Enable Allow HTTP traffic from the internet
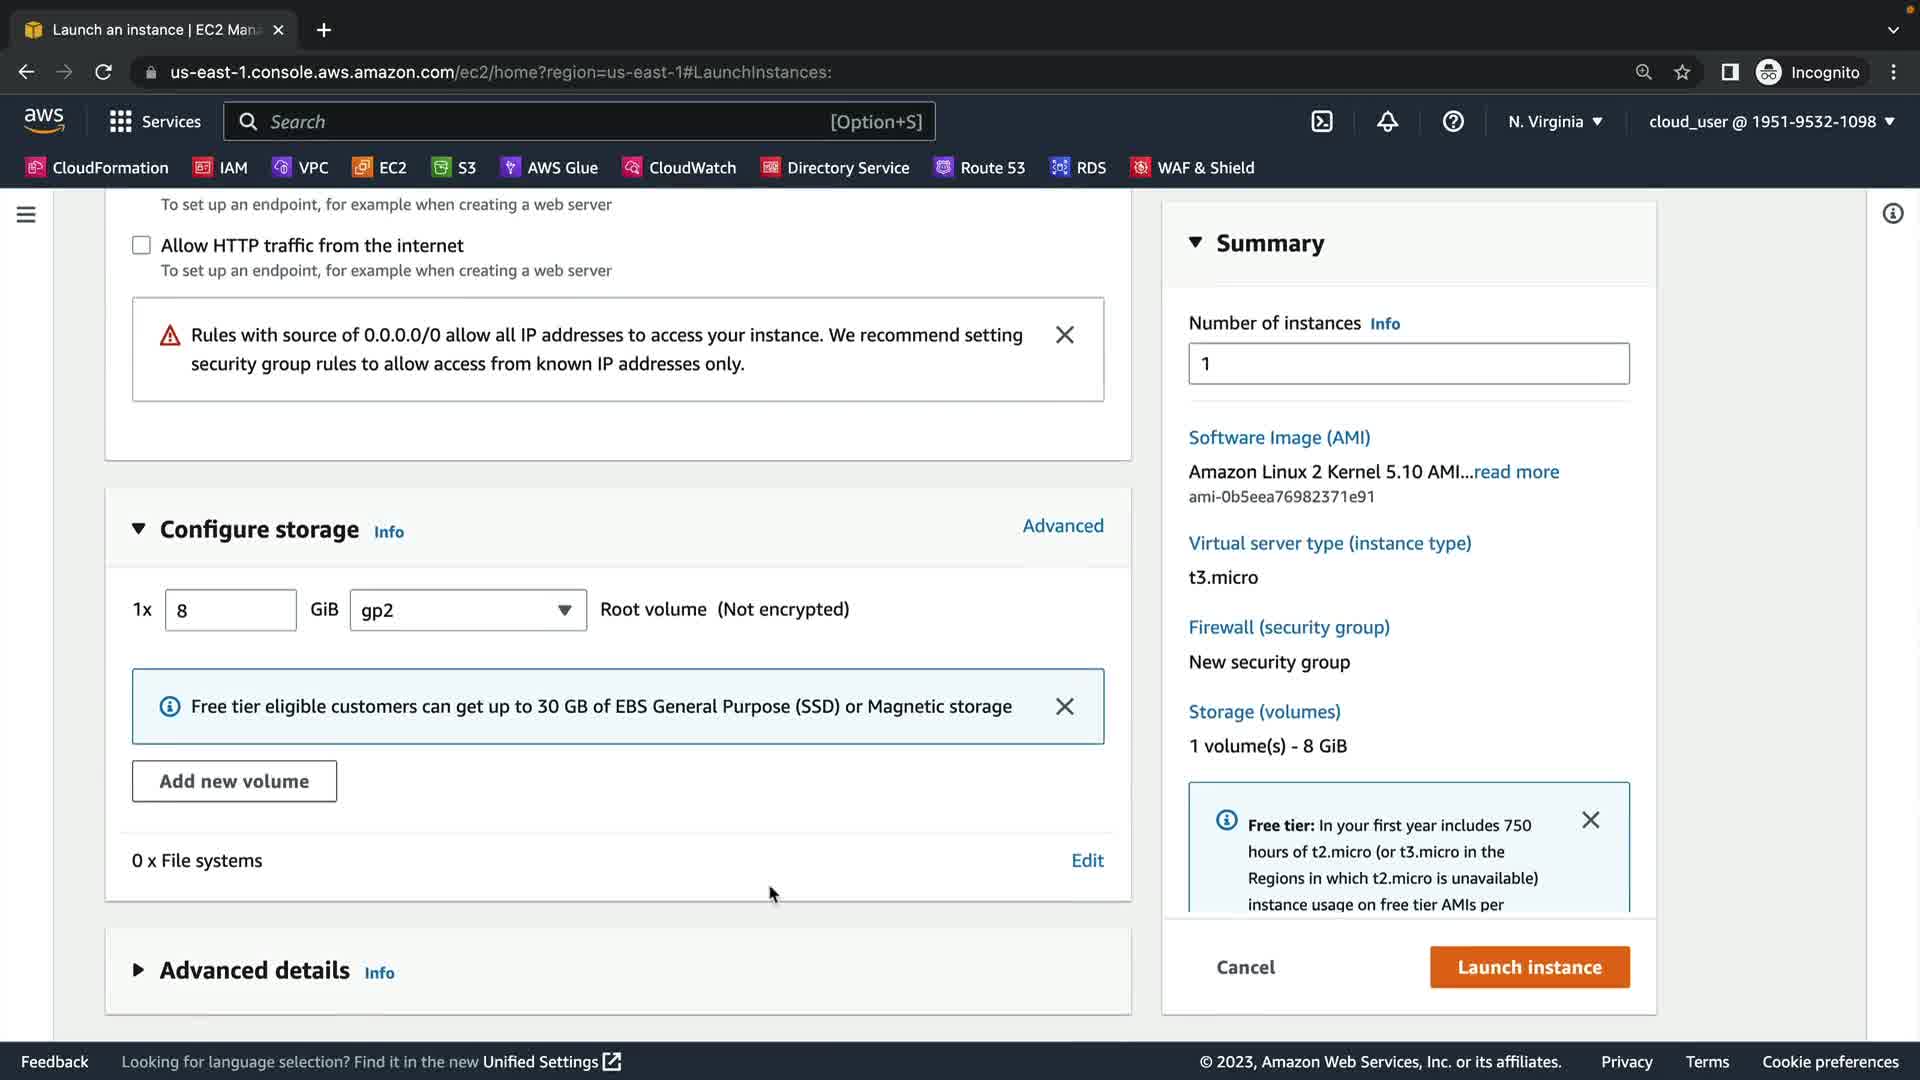The width and height of the screenshot is (1920, 1080). 142,246
